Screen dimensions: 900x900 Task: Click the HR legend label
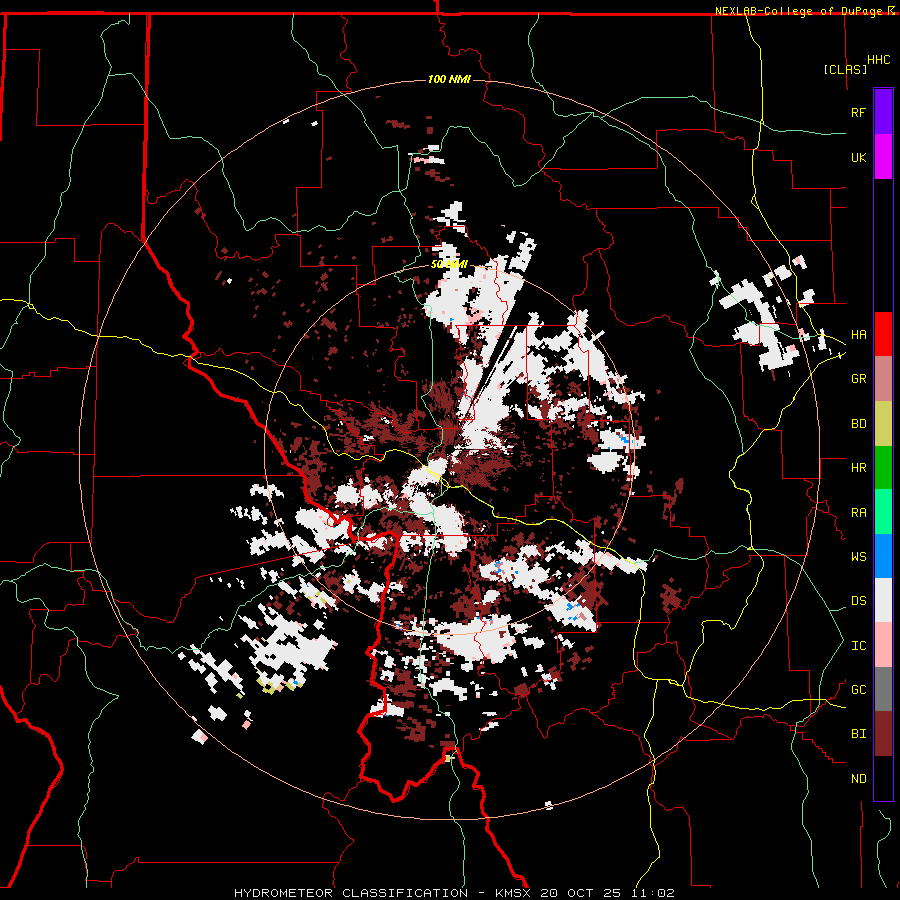pyautogui.click(x=858, y=468)
